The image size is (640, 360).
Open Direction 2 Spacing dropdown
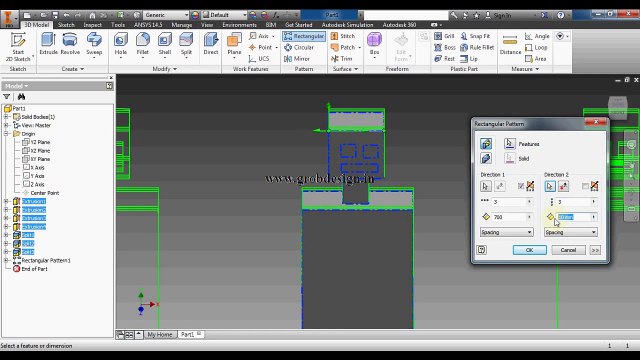(x=571, y=232)
